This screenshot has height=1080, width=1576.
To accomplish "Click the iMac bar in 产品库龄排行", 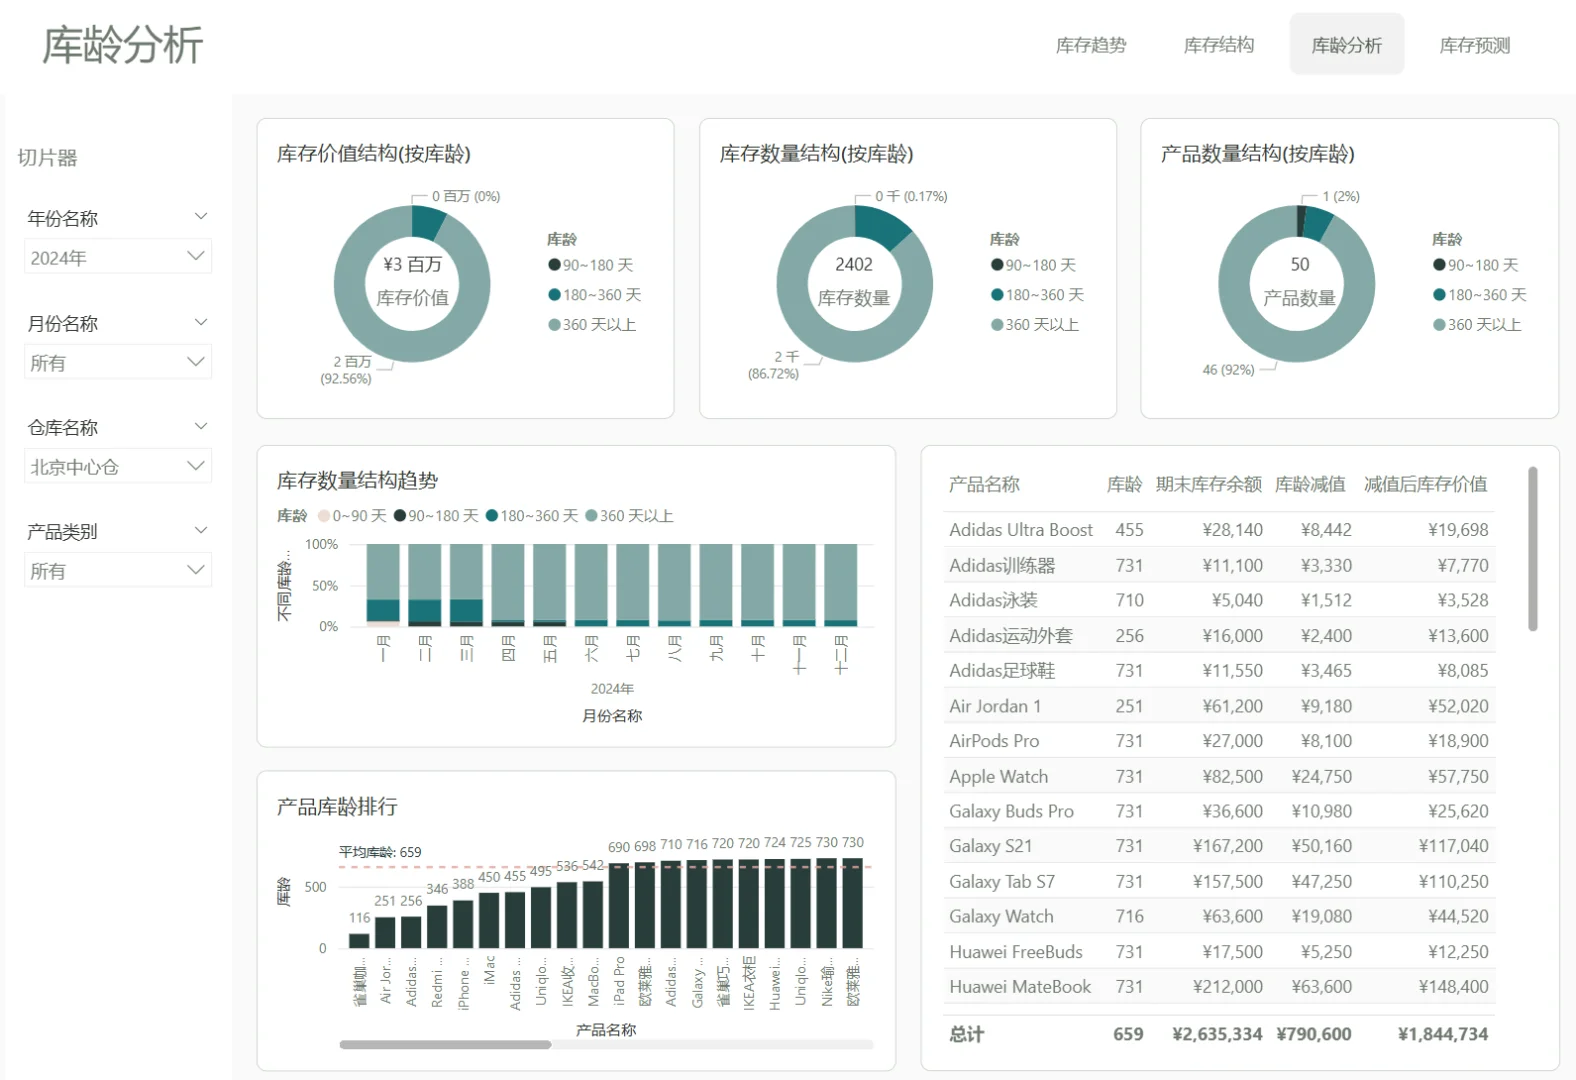I will 489,920.
